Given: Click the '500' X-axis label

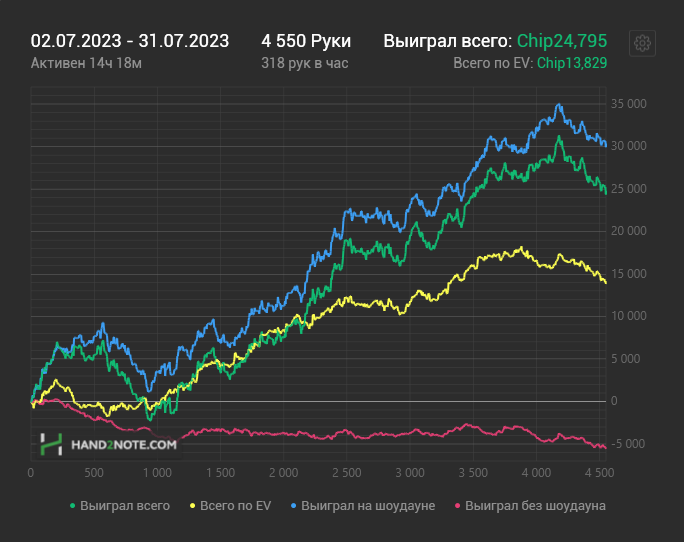Looking at the screenshot, I should pyautogui.click(x=94, y=473).
